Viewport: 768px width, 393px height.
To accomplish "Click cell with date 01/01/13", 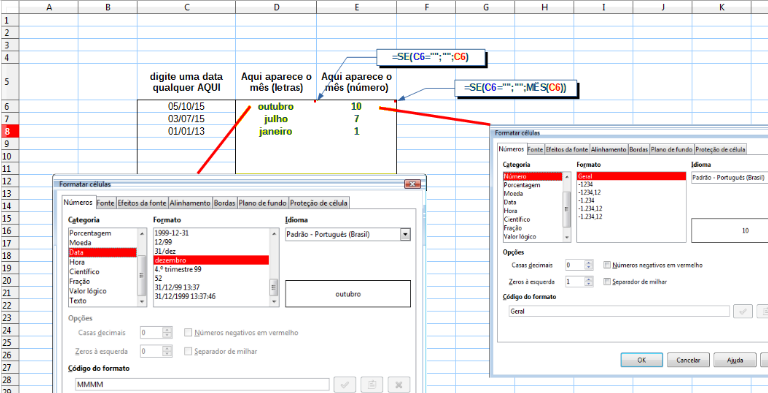I will pos(186,132).
